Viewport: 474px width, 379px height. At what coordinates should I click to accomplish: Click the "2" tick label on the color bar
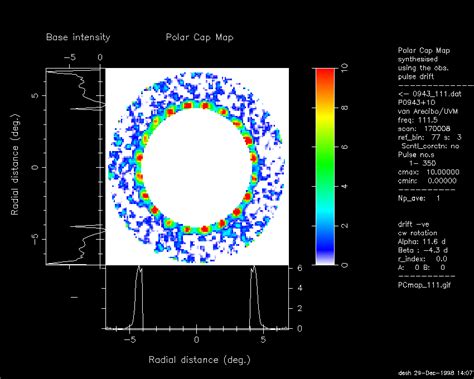pyautogui.click(x=345, y=226)
